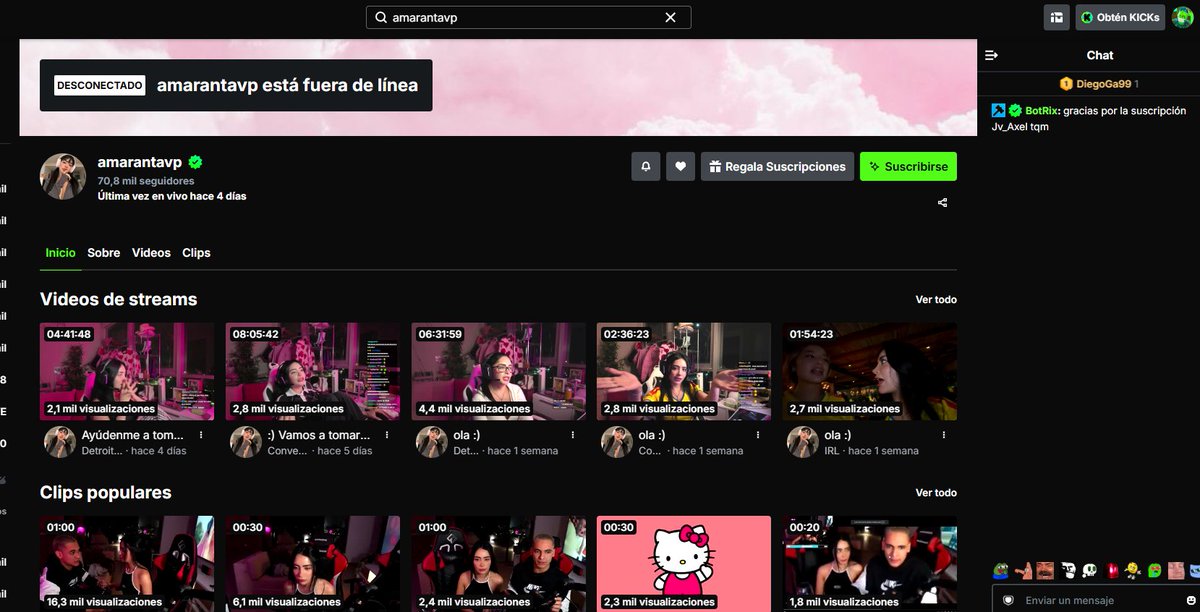The height and width of the screenshot is (612, 1200).
Task: Click into the amarantavp search field
Action: pyautogui.click(x=528, y=18)
